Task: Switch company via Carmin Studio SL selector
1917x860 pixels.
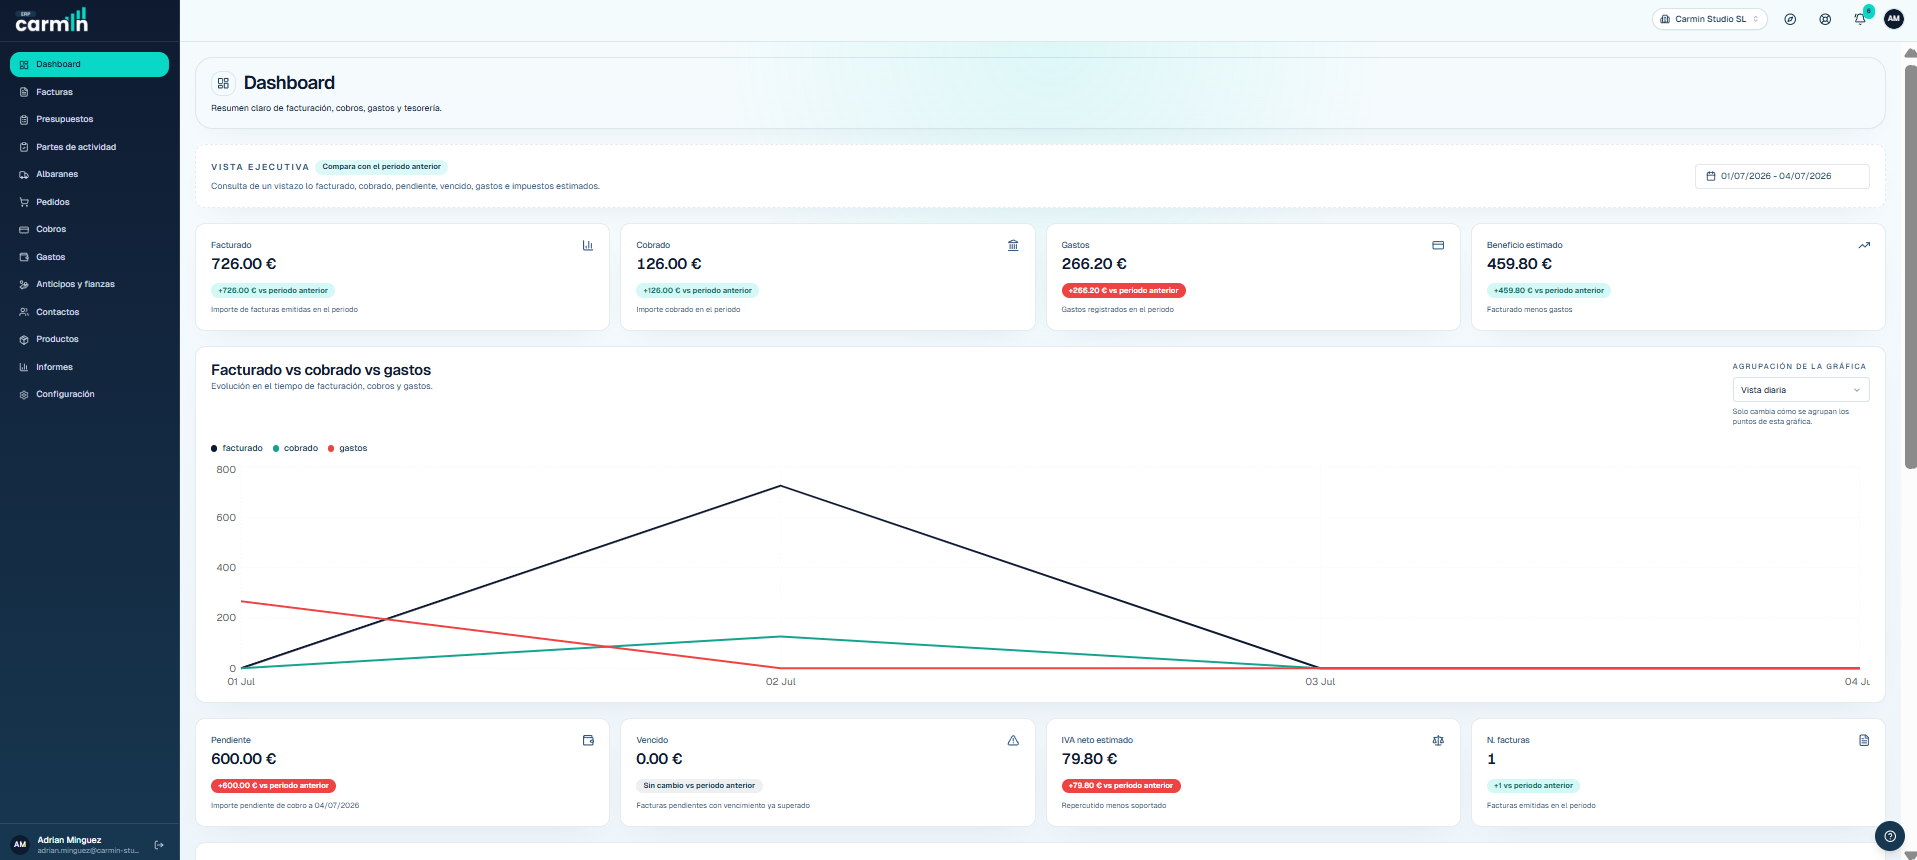Action: (1709, 19)
